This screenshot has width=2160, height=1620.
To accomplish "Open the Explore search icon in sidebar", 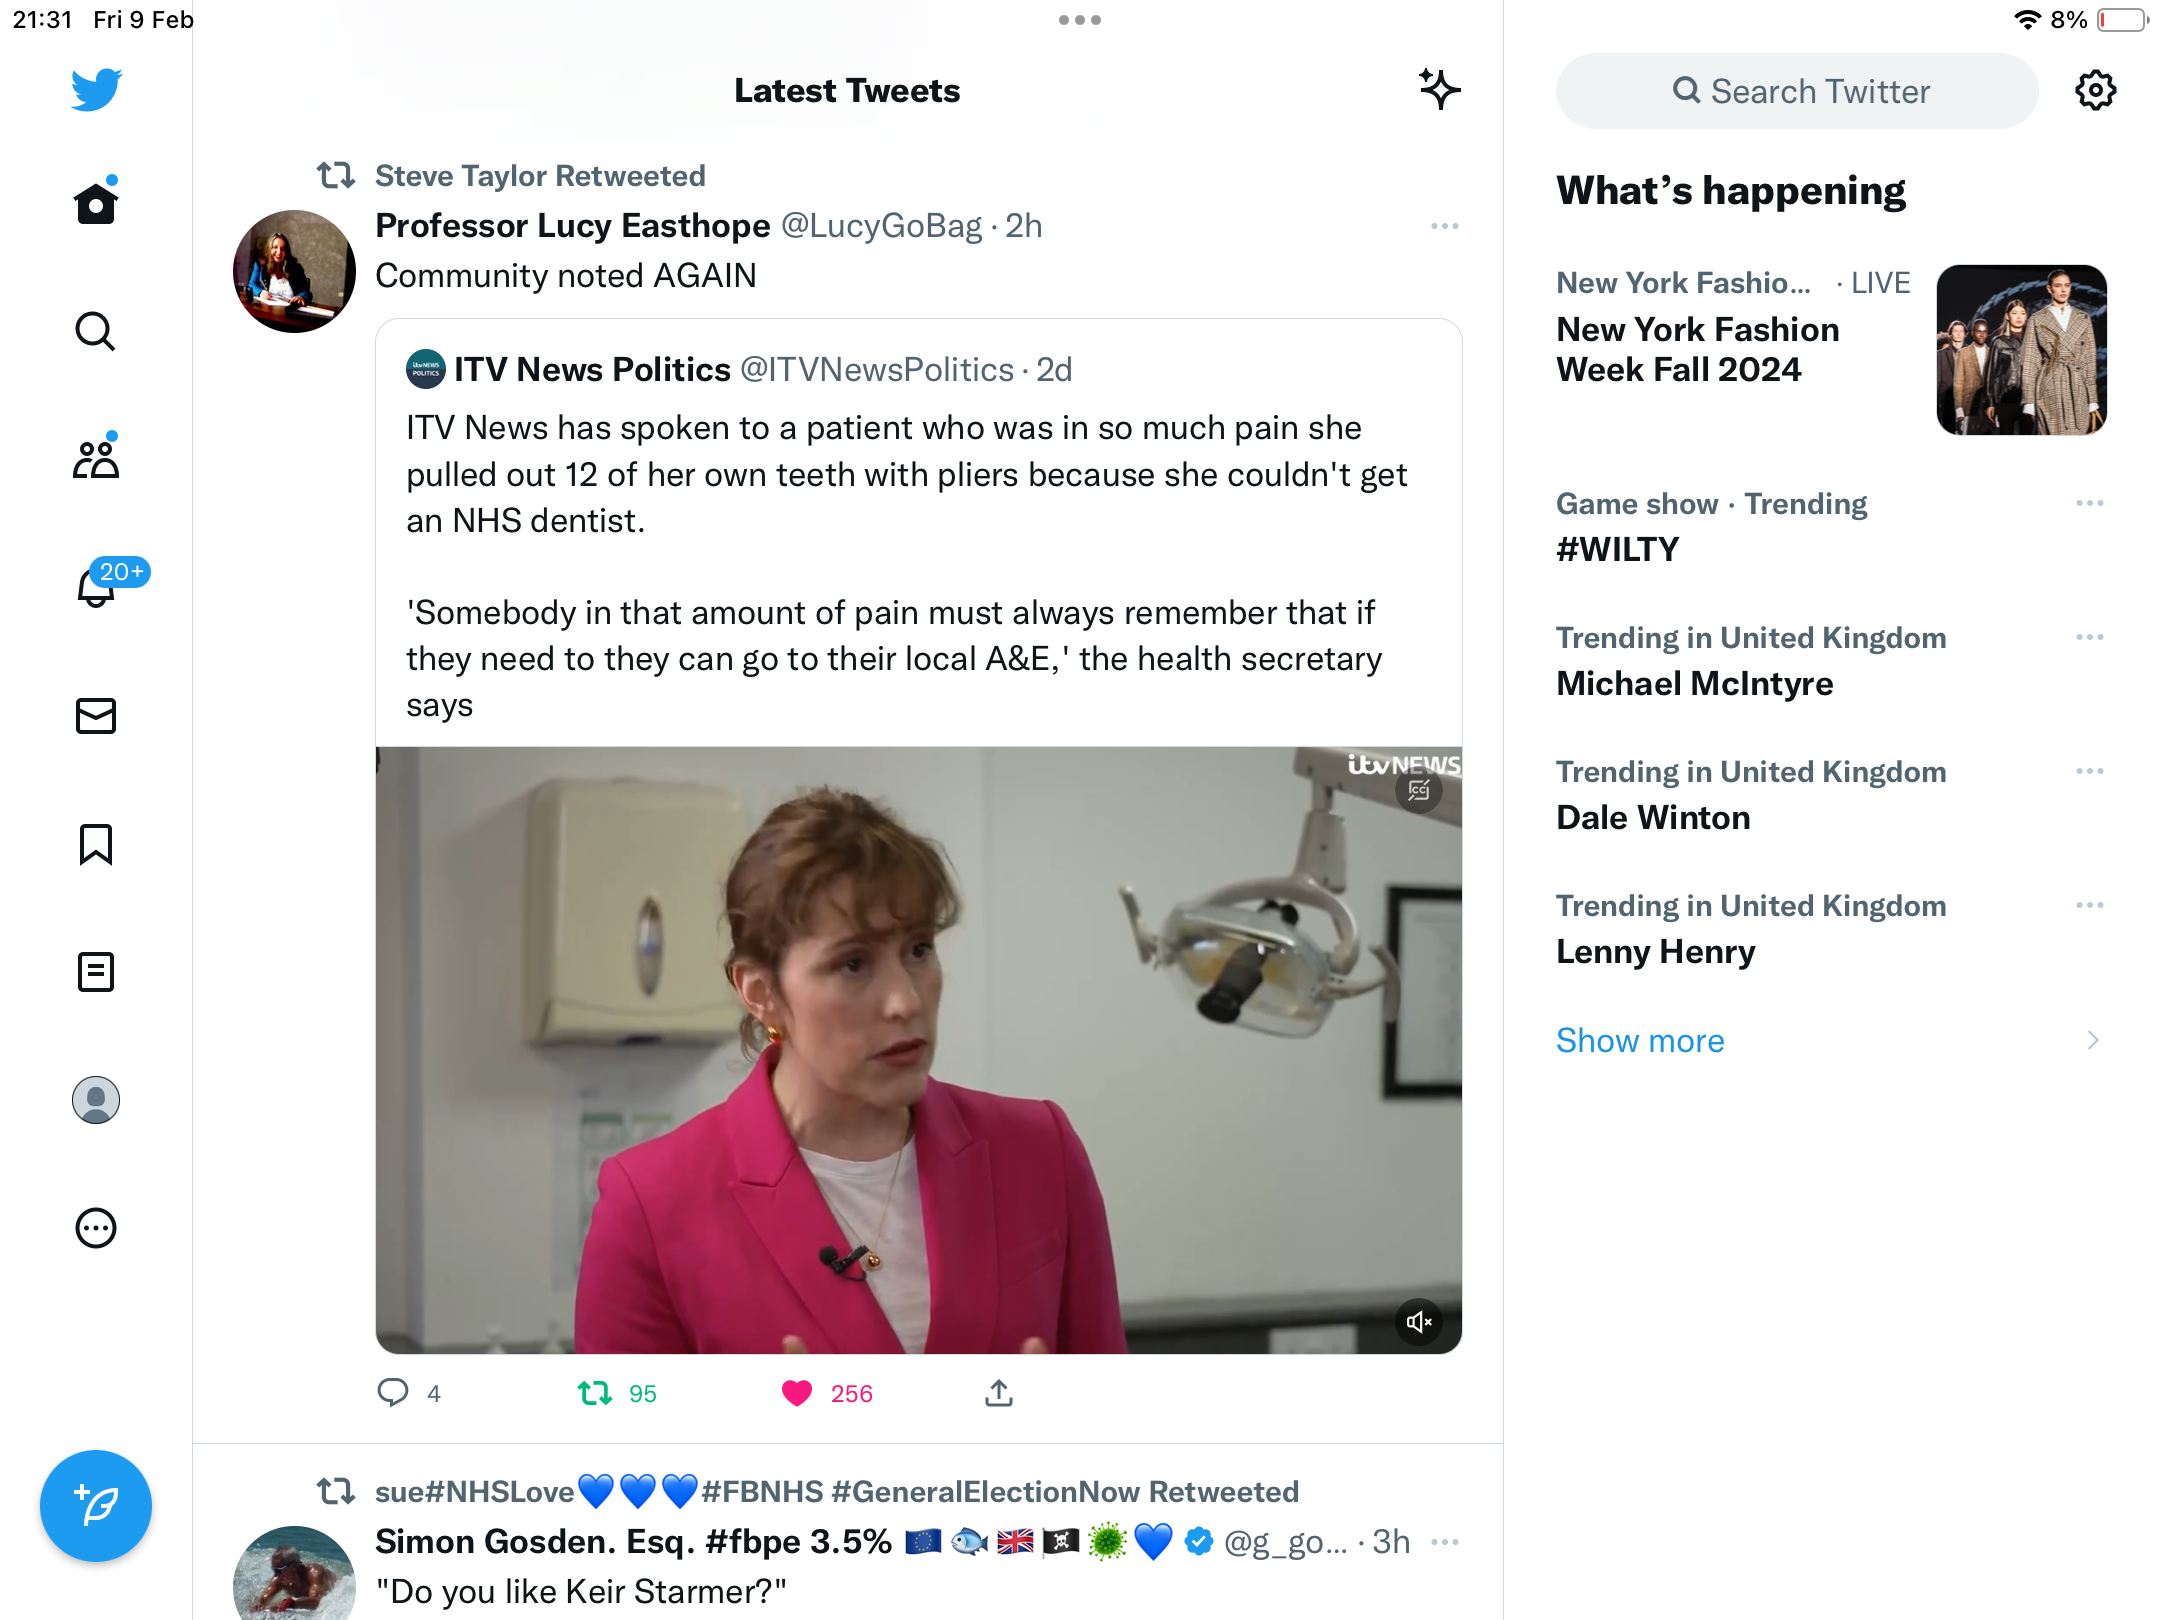I will [x=96, y=331].
